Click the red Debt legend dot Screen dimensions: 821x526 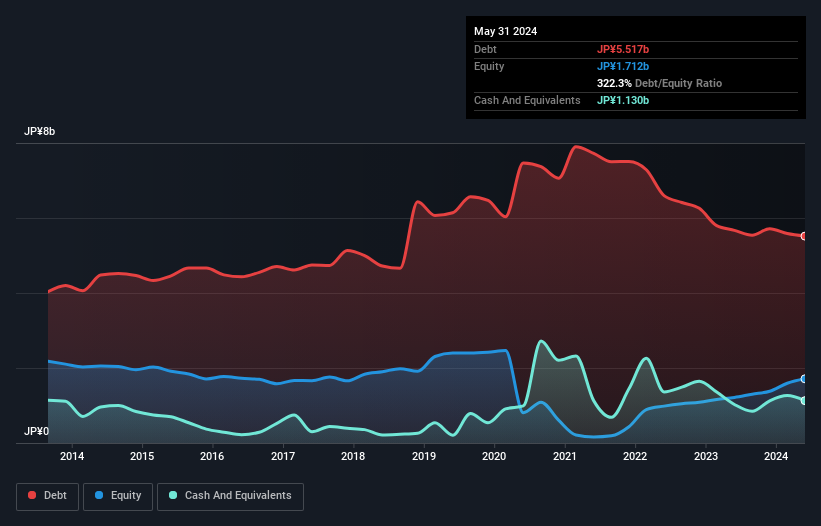click(32, 495)
